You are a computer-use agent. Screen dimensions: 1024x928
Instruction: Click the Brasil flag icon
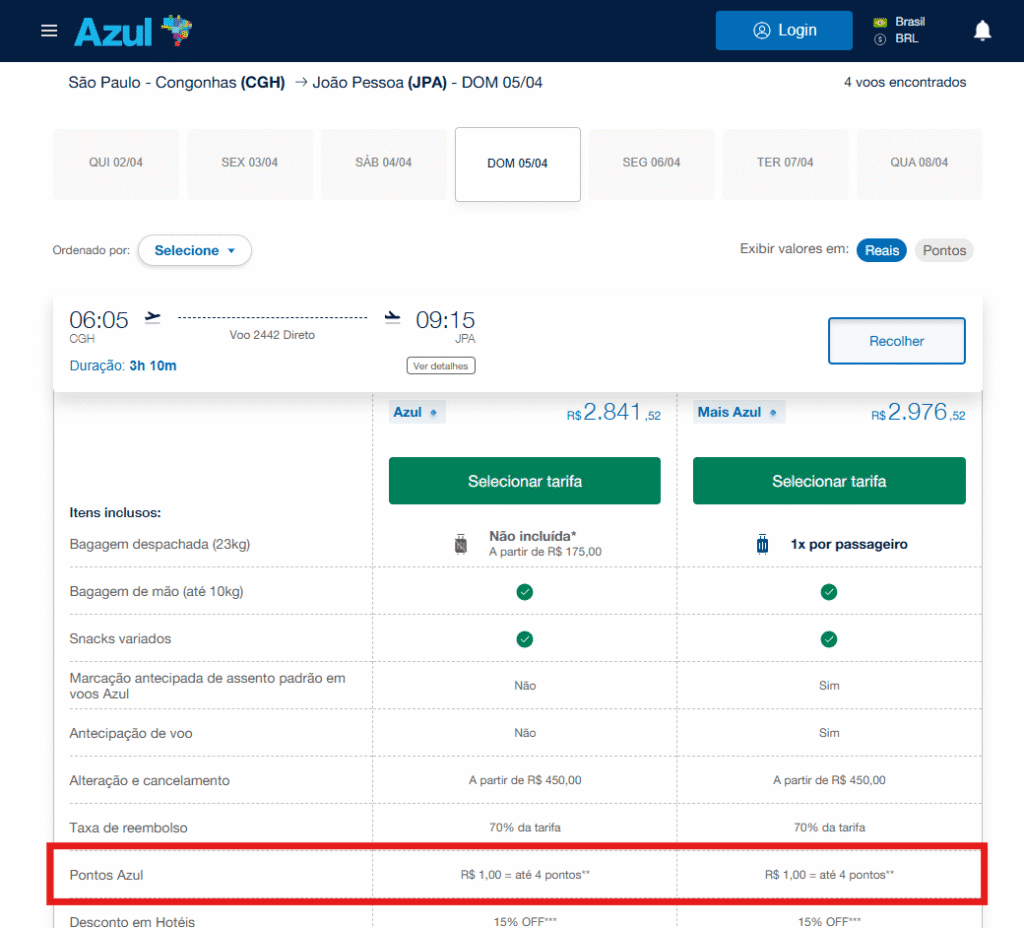pyautogui.click(x=880, y=21)
